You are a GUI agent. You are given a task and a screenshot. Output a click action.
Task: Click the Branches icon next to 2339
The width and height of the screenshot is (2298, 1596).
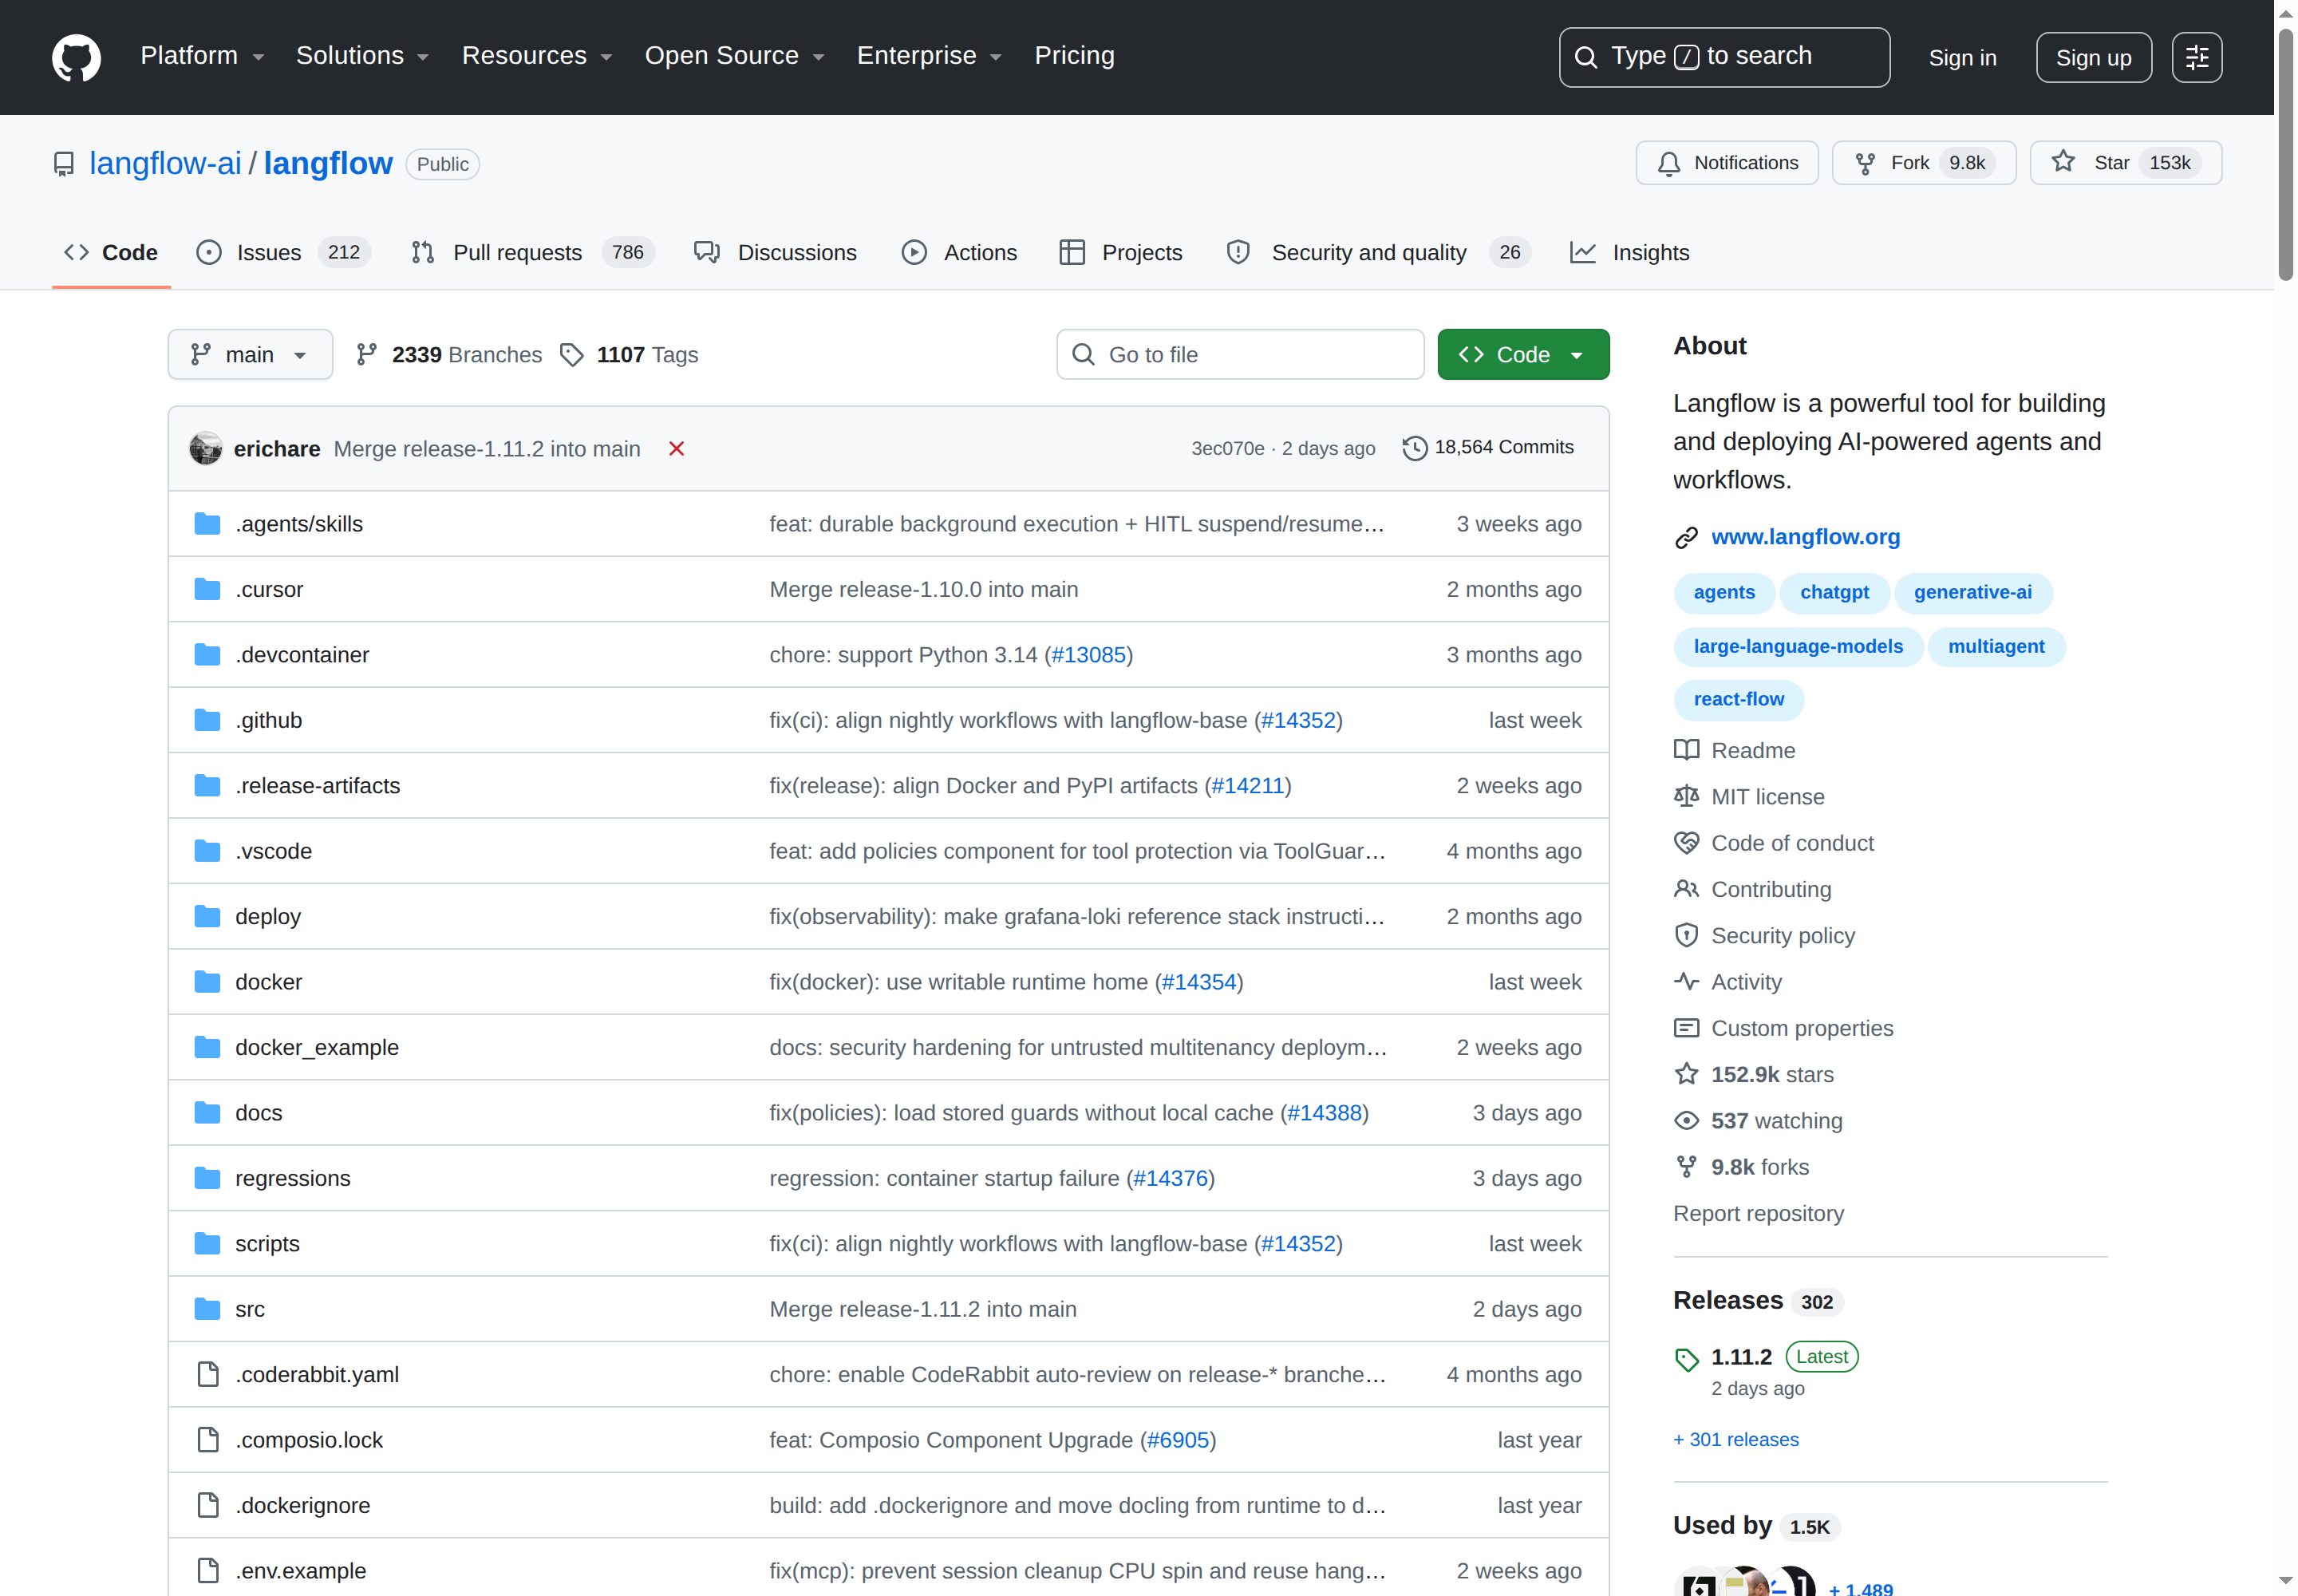tap(366, 354)
